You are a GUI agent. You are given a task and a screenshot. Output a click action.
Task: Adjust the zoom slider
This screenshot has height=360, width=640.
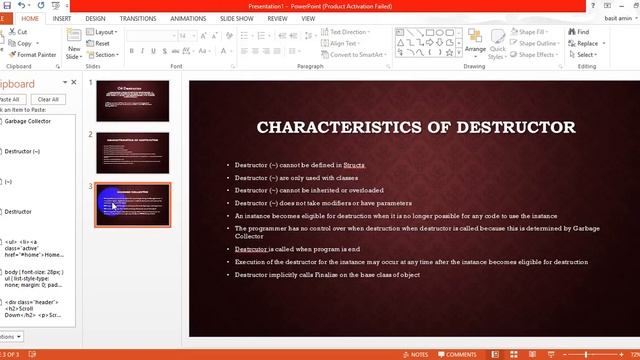[586, 354]
